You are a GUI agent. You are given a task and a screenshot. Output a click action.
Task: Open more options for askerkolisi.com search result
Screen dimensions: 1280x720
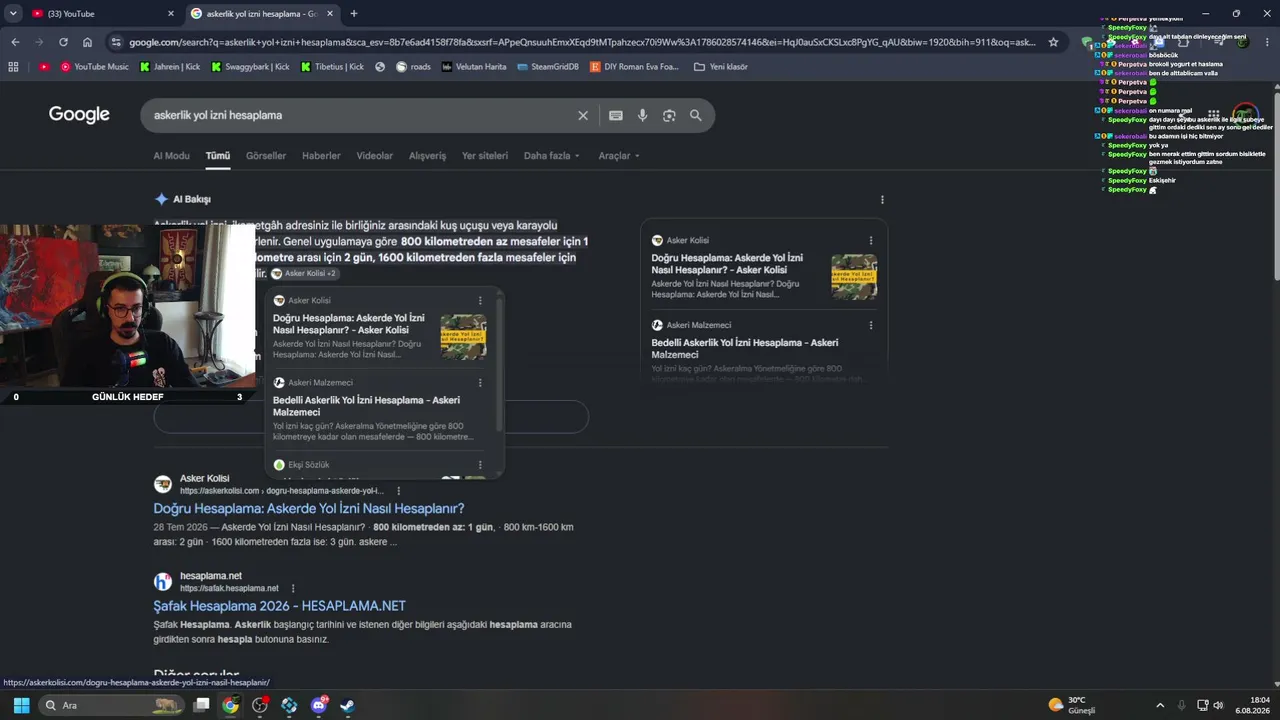pyautogui.click(x=398, y=491)
